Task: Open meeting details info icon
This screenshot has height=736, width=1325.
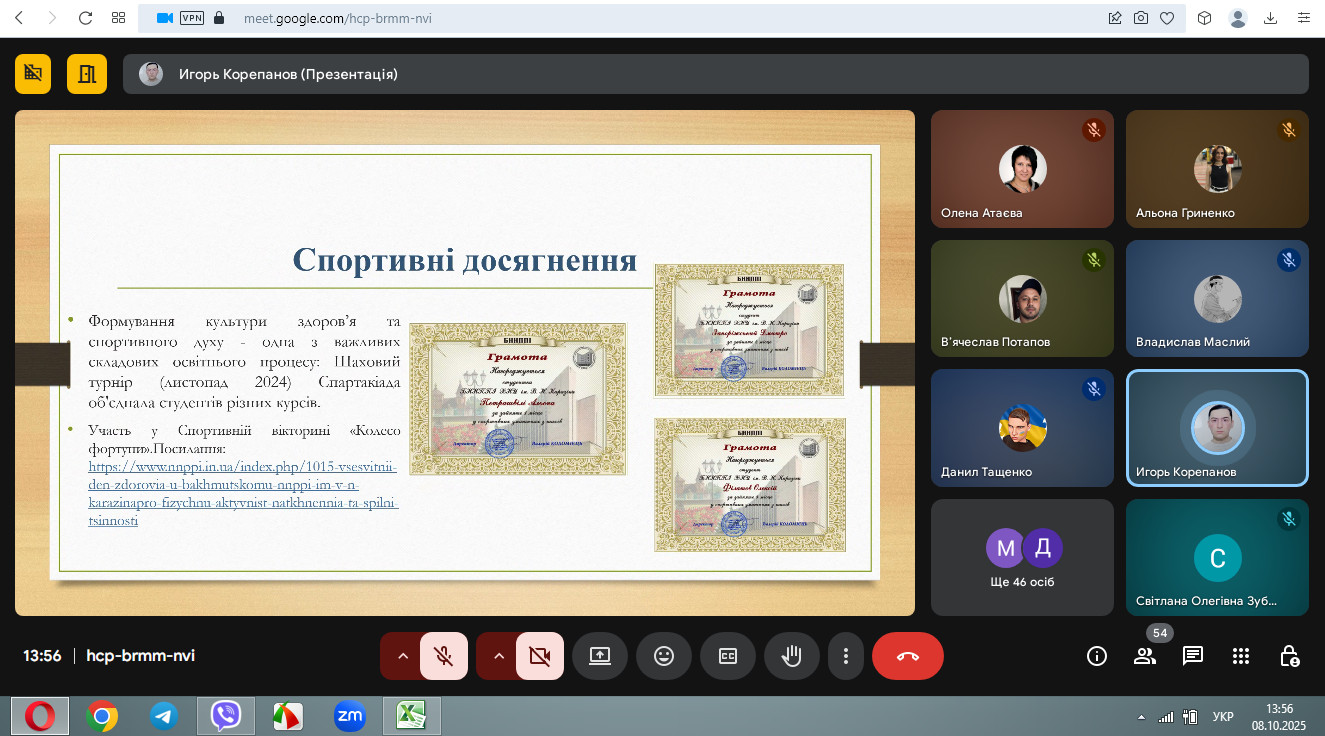Action: click(x=1097, y=656)
